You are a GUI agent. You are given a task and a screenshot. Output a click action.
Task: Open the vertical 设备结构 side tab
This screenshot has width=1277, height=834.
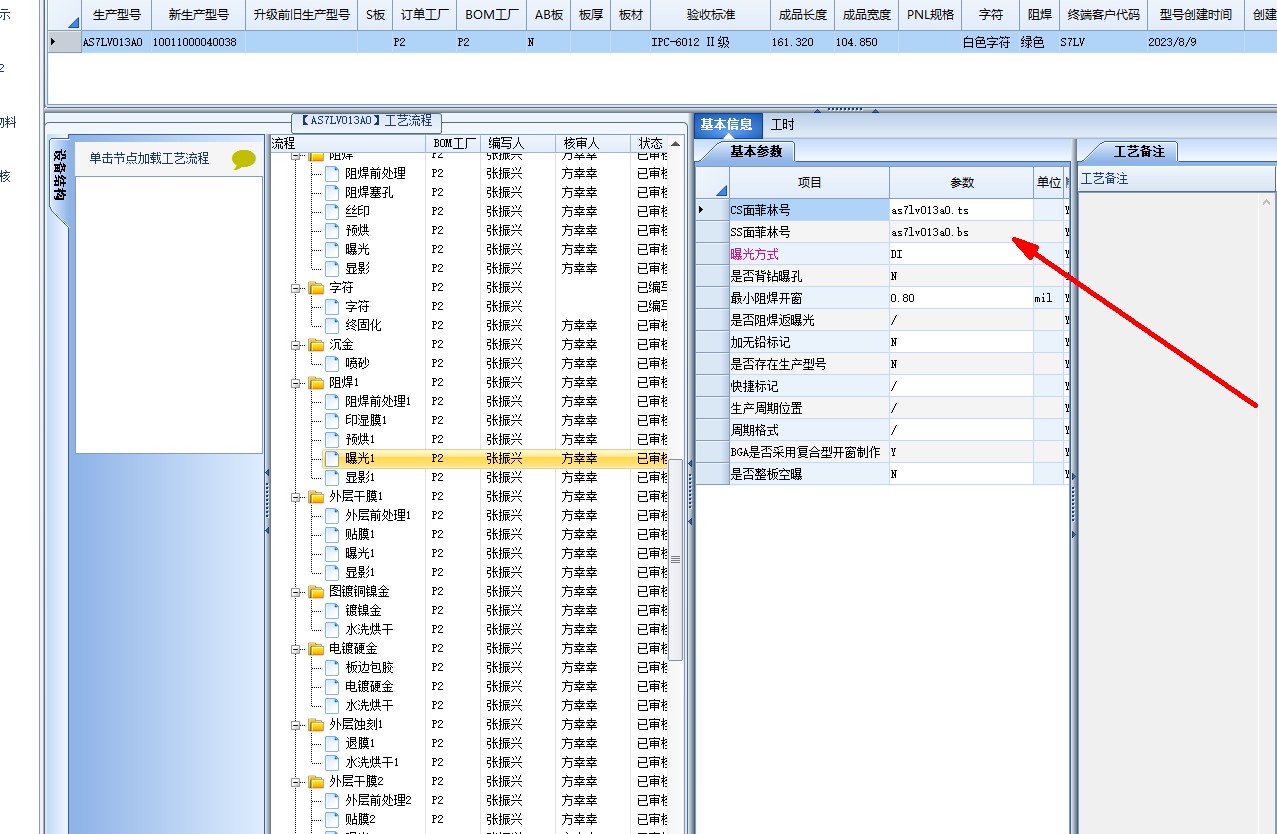(59, 176)
